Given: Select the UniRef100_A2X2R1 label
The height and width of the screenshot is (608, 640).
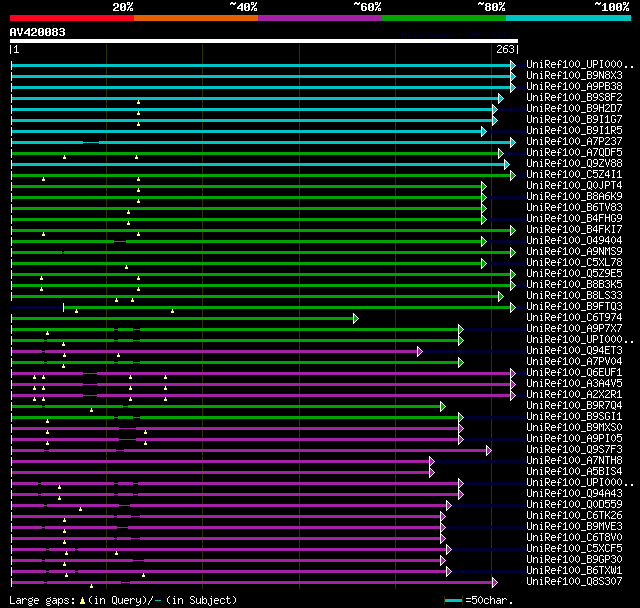Looking at the screenshot, I should tap(574, 395).
